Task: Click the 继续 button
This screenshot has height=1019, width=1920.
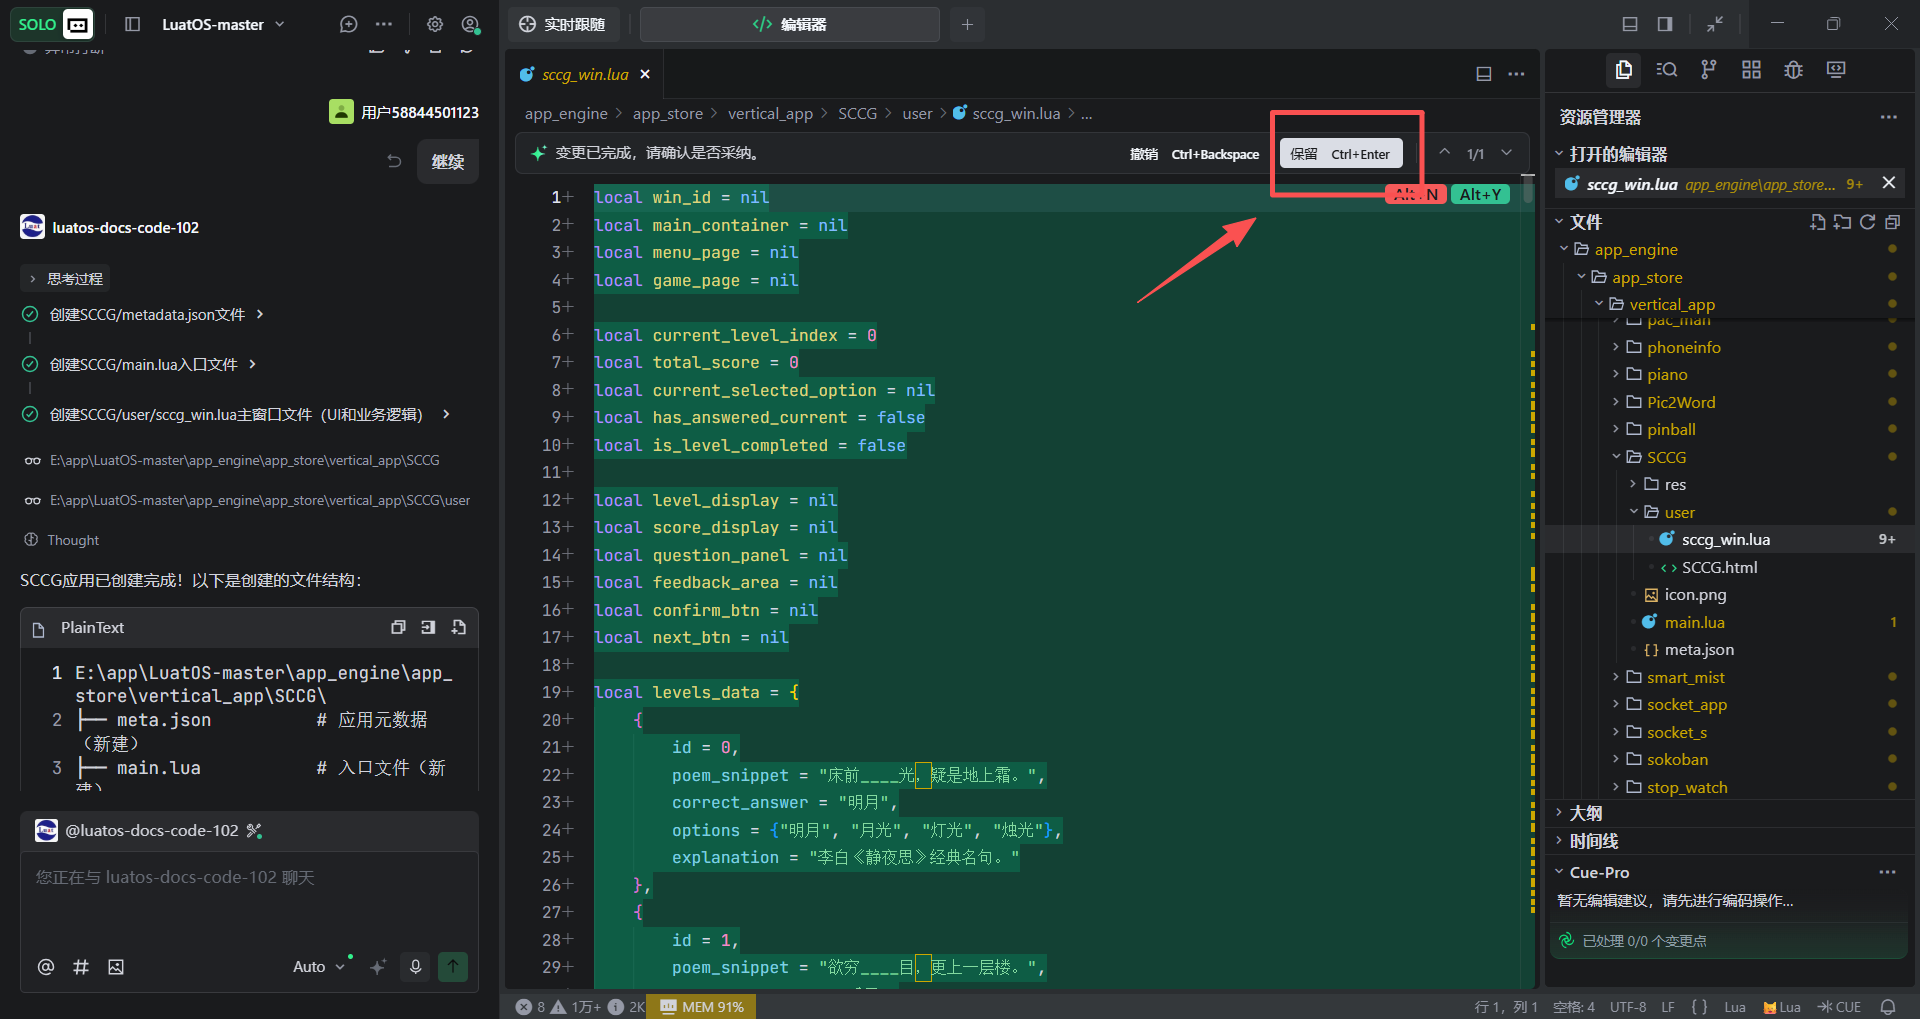Action: [x=447, y=161]
